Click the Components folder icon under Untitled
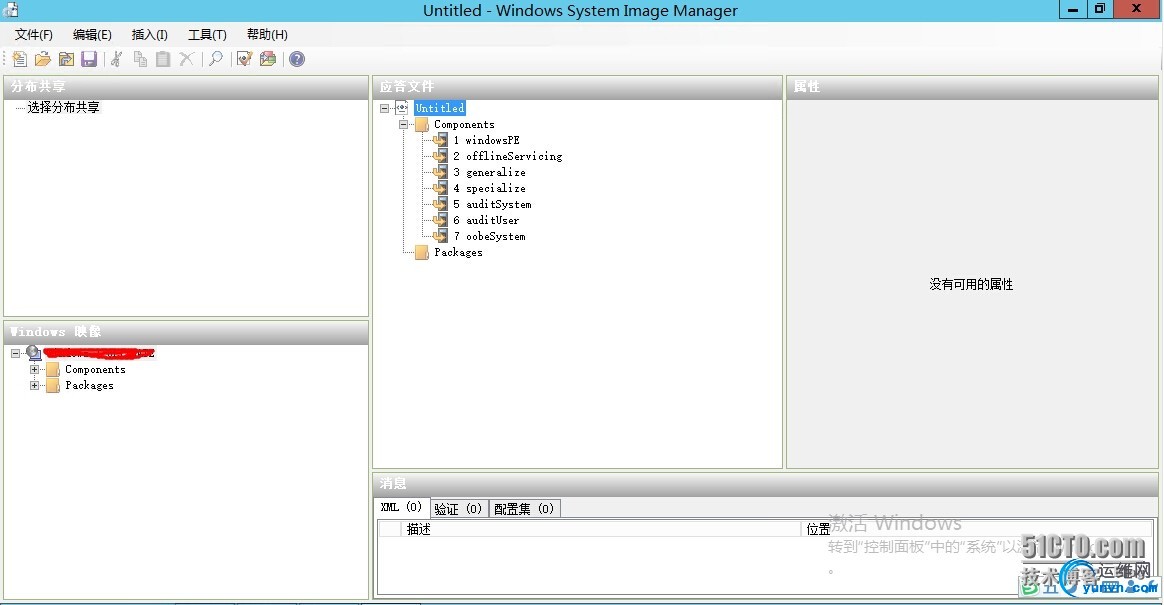The width and height of the screenshot is (1164, 605). pos(422,125)
